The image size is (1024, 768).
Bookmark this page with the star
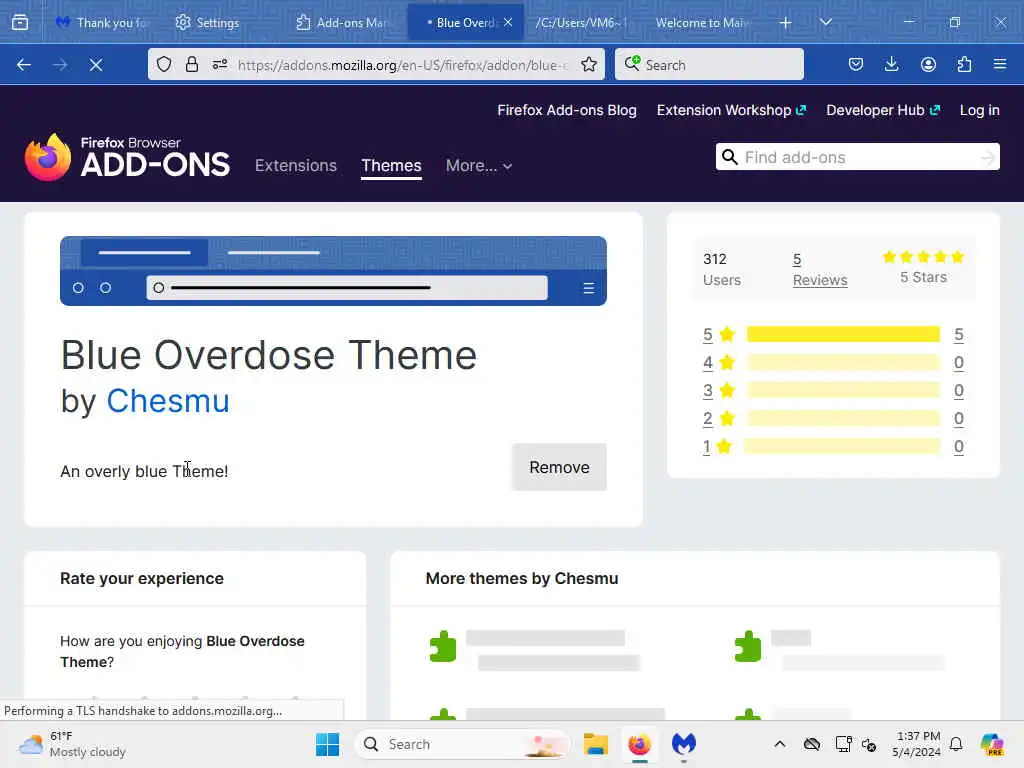[588, 64]
